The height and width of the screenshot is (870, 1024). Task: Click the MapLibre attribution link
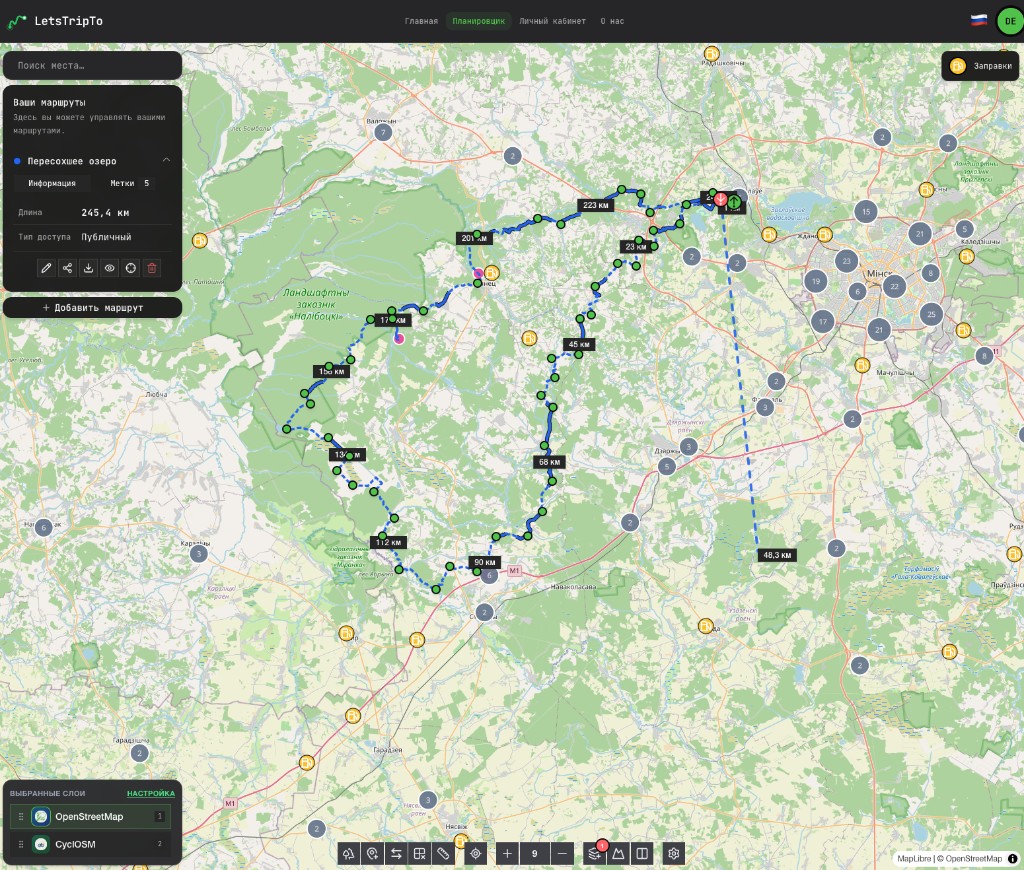pos(914,858)
